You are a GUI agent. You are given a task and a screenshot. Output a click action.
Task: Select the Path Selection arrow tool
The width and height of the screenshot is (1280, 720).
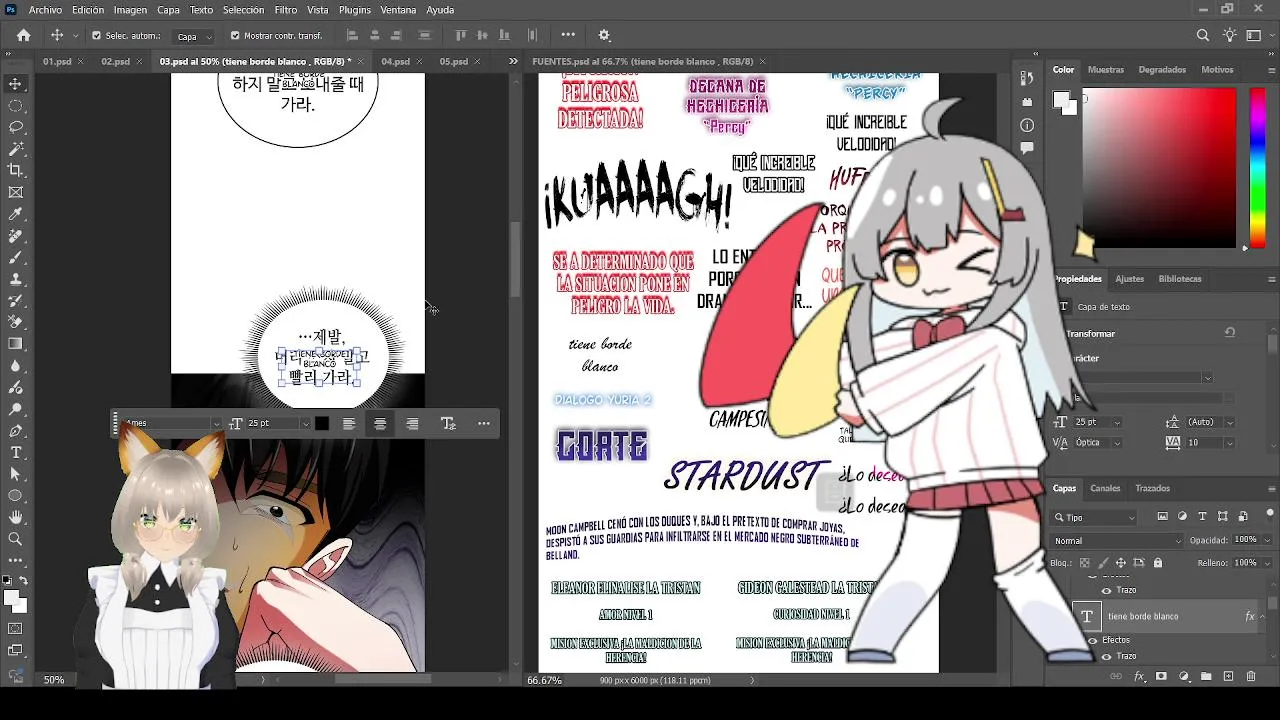[x=15, y=474]
